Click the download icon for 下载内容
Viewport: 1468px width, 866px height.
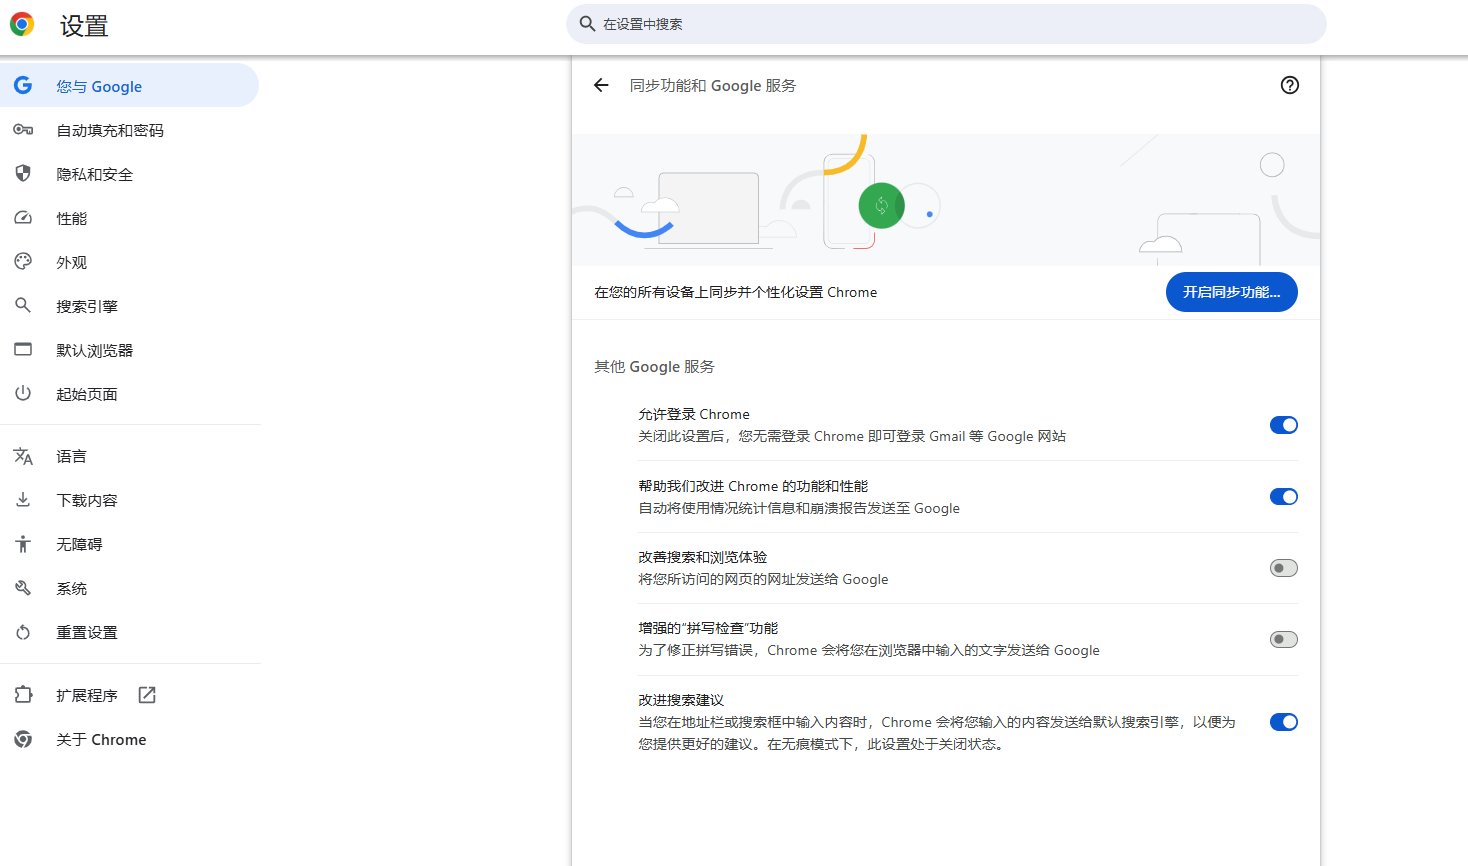click(23, 499)
